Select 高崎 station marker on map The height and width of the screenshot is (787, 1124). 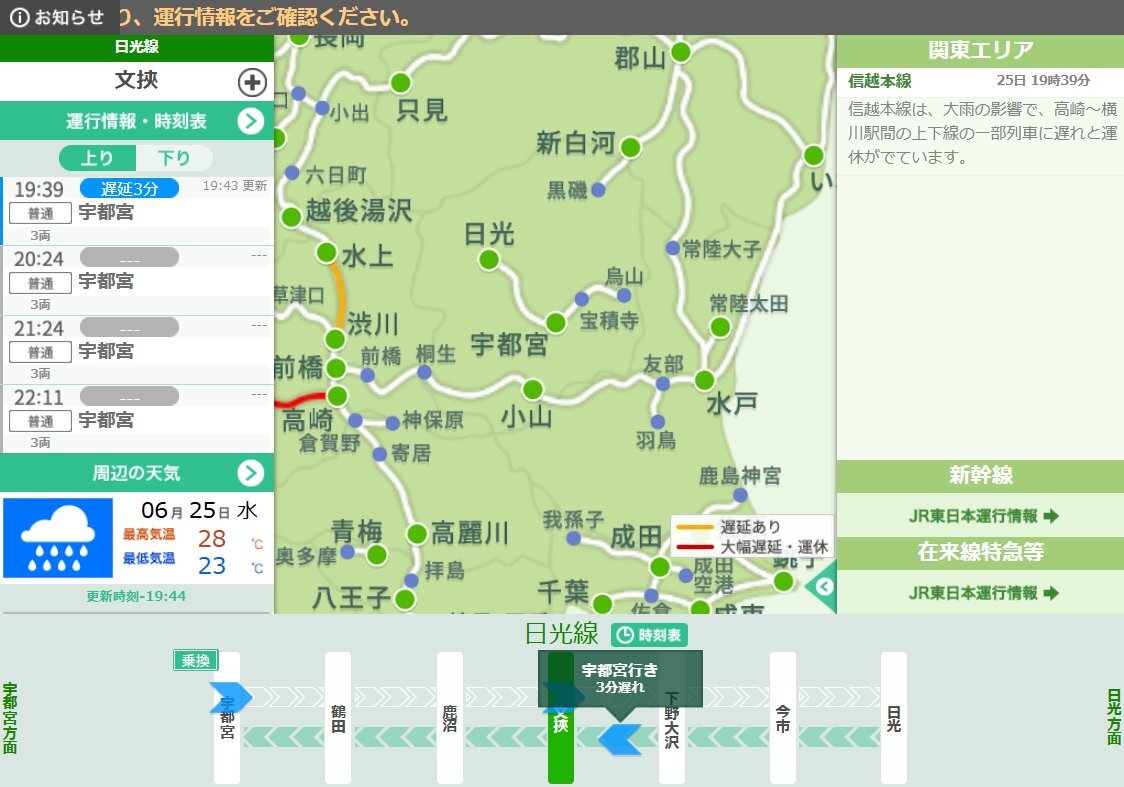[x=337, y=396]
